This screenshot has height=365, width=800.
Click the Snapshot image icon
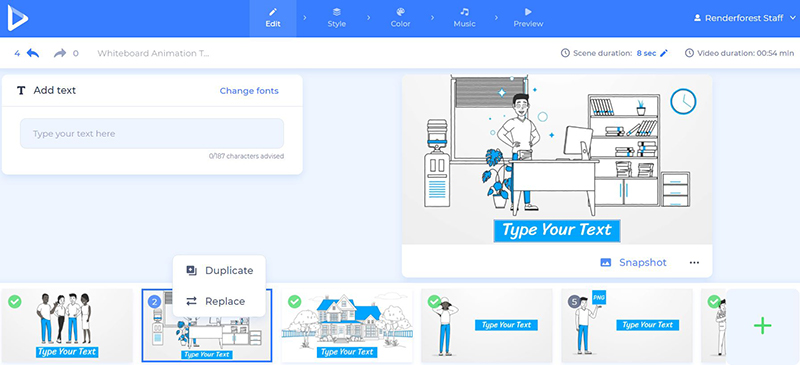(x=606, y=262)
